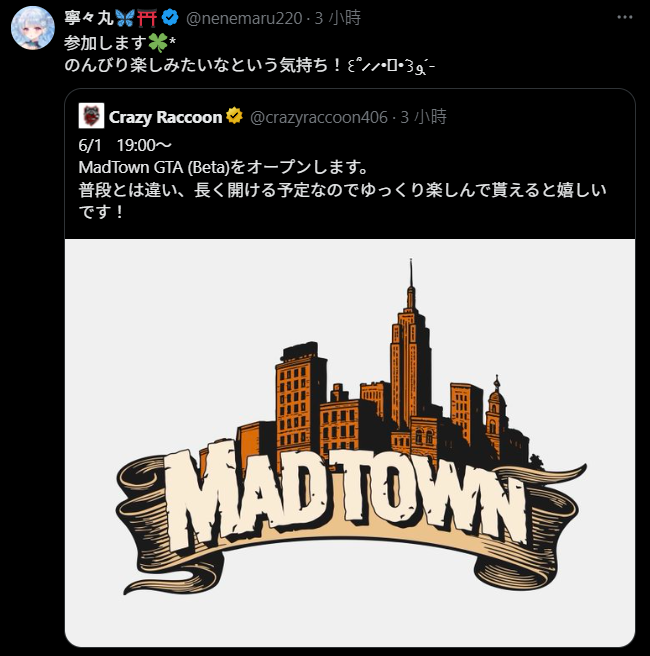Image resolution: width=650 pixels, height=656 pixels.
Task: Click the のんびり楽しみたいな text line
Action: coord(250,66)
